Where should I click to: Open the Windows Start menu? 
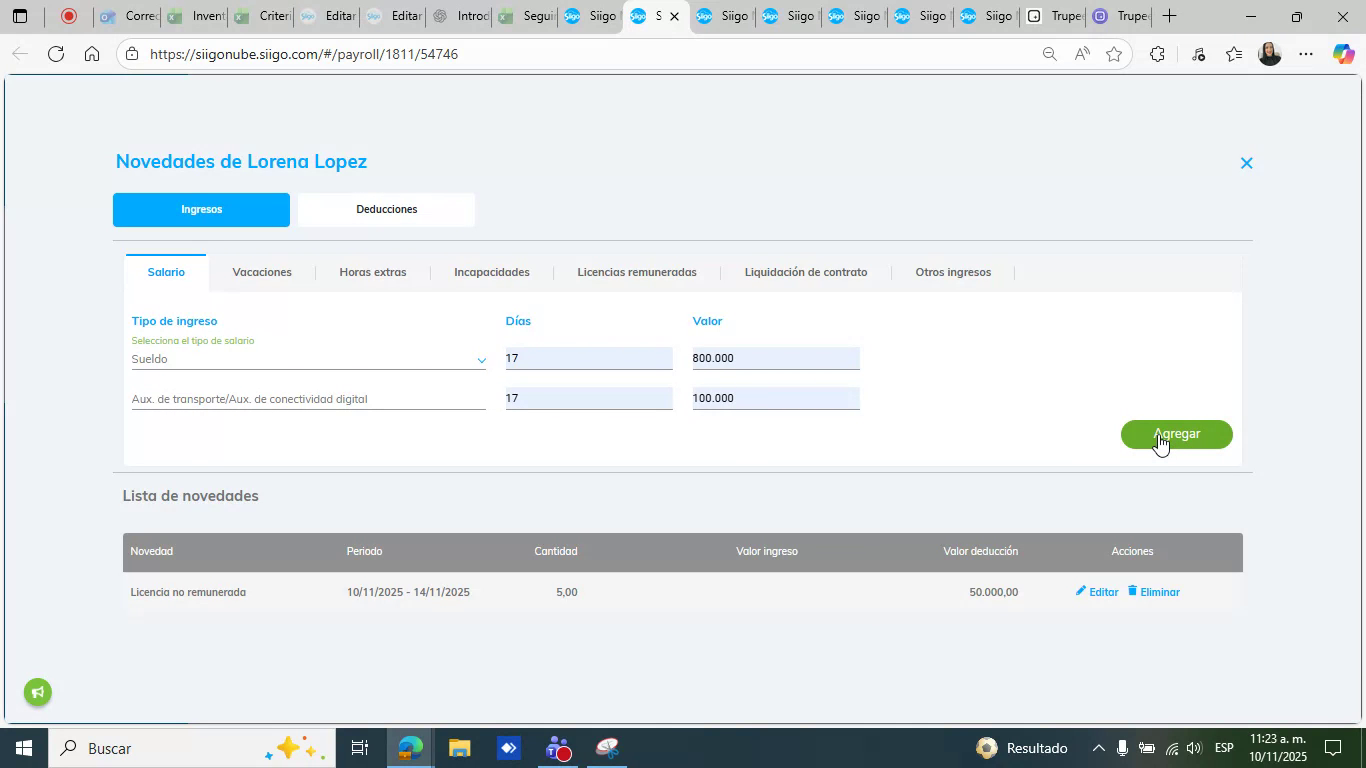22,748
